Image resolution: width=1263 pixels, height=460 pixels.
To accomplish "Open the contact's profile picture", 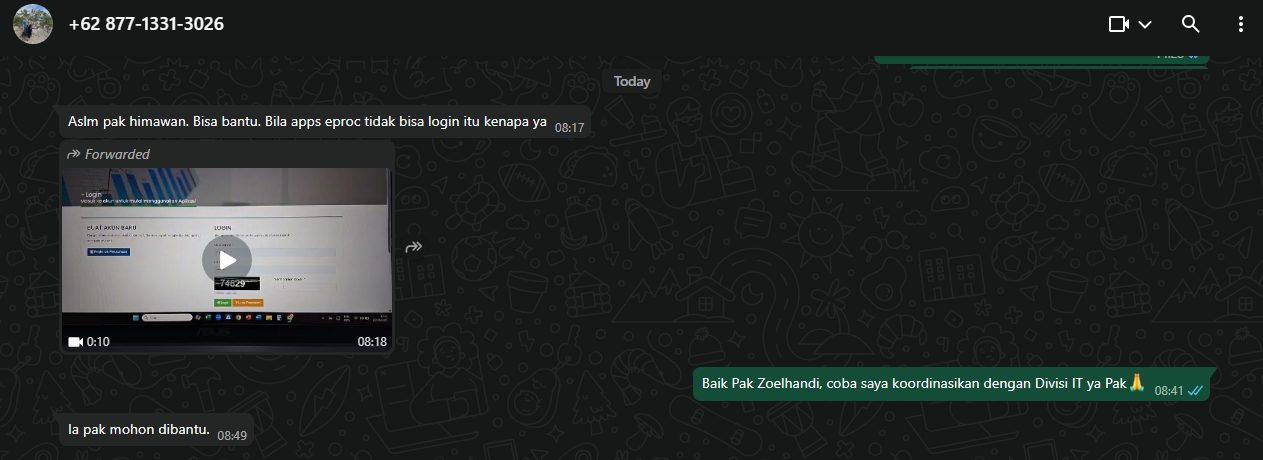I will [x=33, y=24].
